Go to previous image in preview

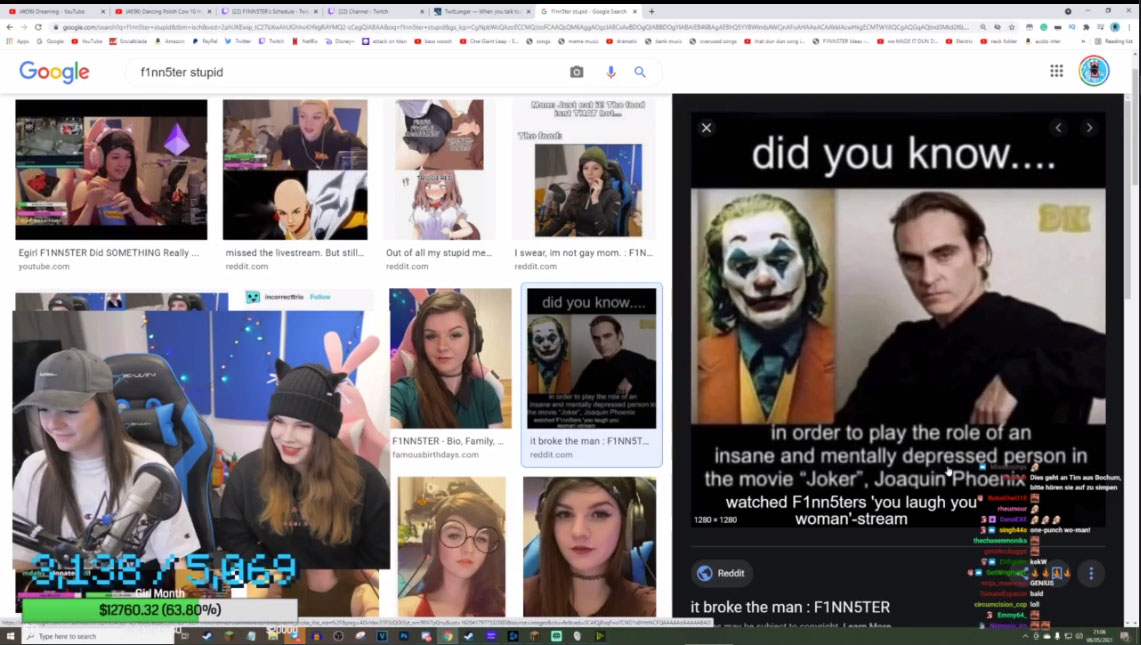pos(1058,127)
